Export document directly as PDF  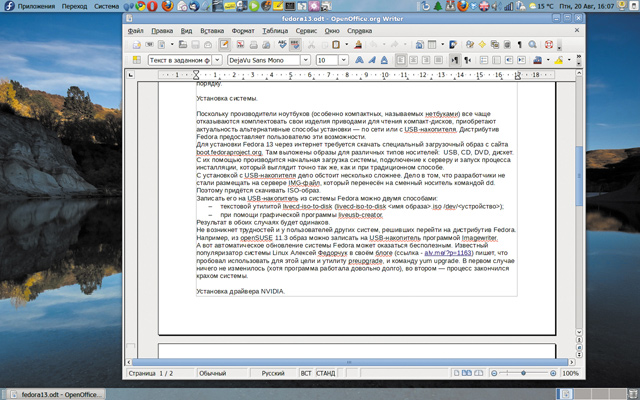[241, 45]
